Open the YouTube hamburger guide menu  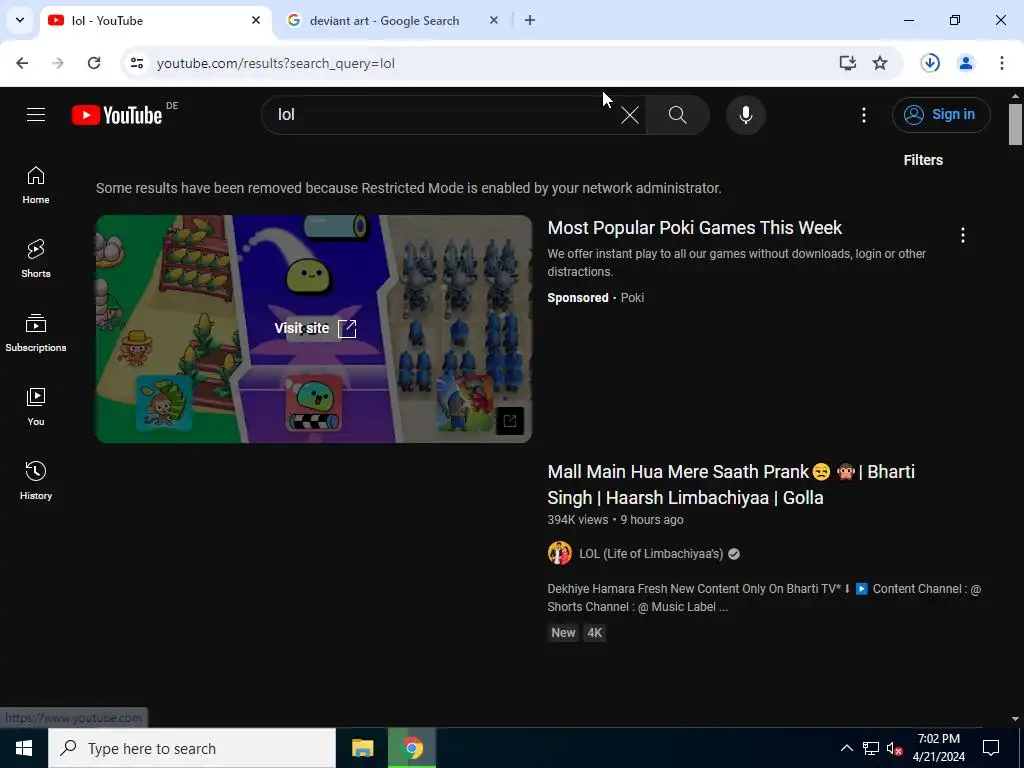pos(36,115)
